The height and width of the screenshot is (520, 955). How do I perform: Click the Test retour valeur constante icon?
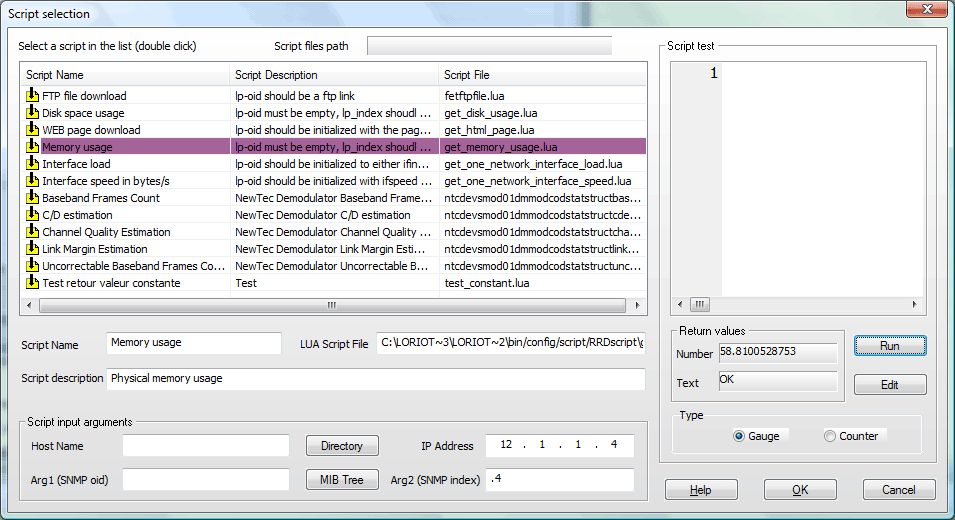click(x=32, y=283)
